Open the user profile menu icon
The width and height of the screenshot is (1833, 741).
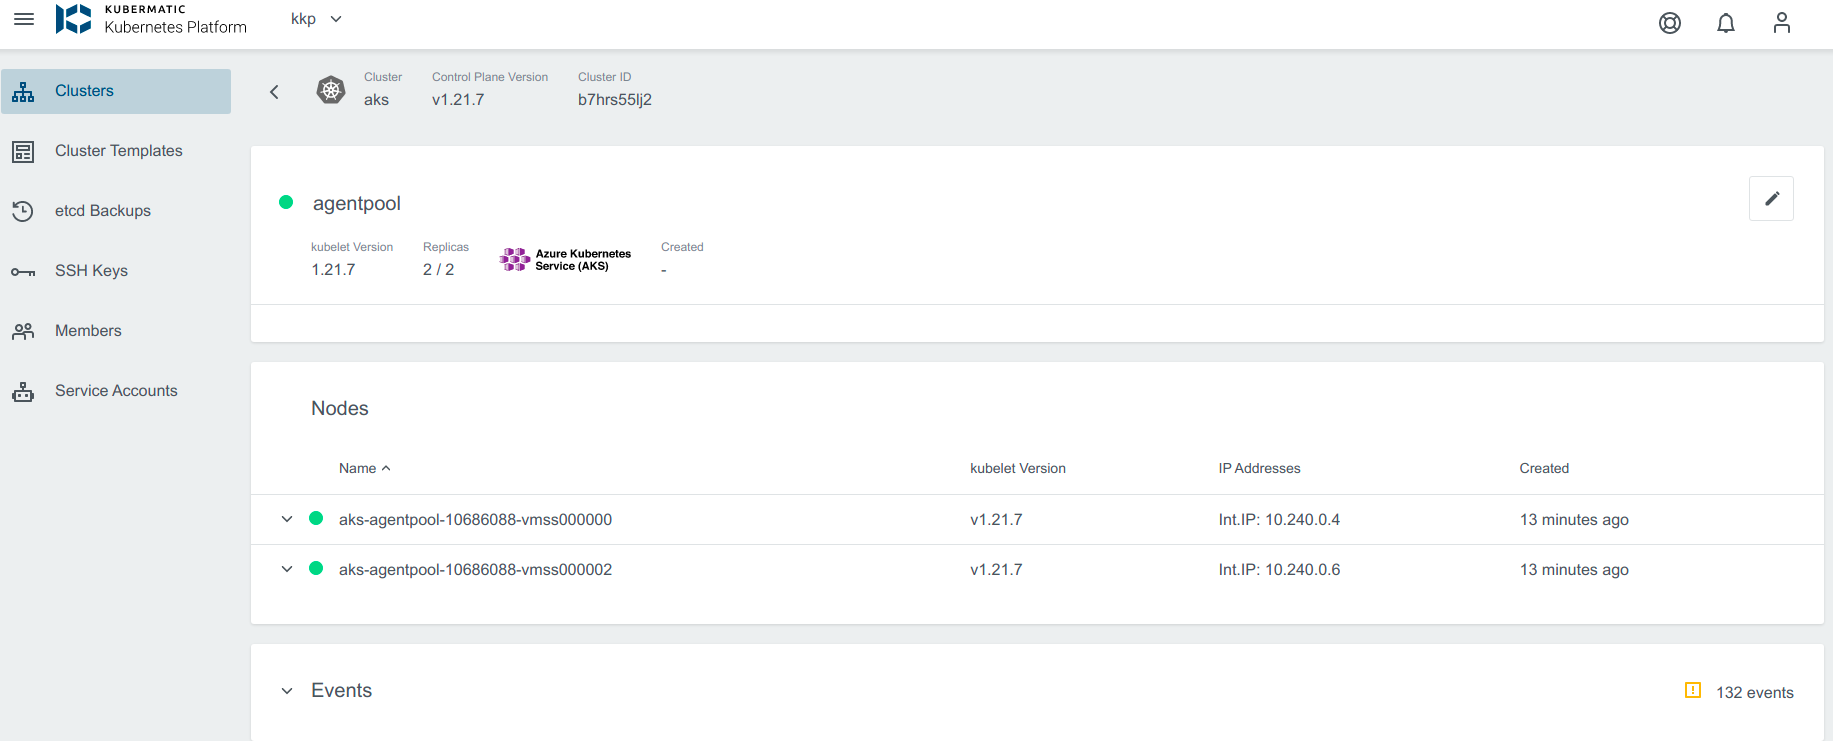click(x=1781, y=23)
